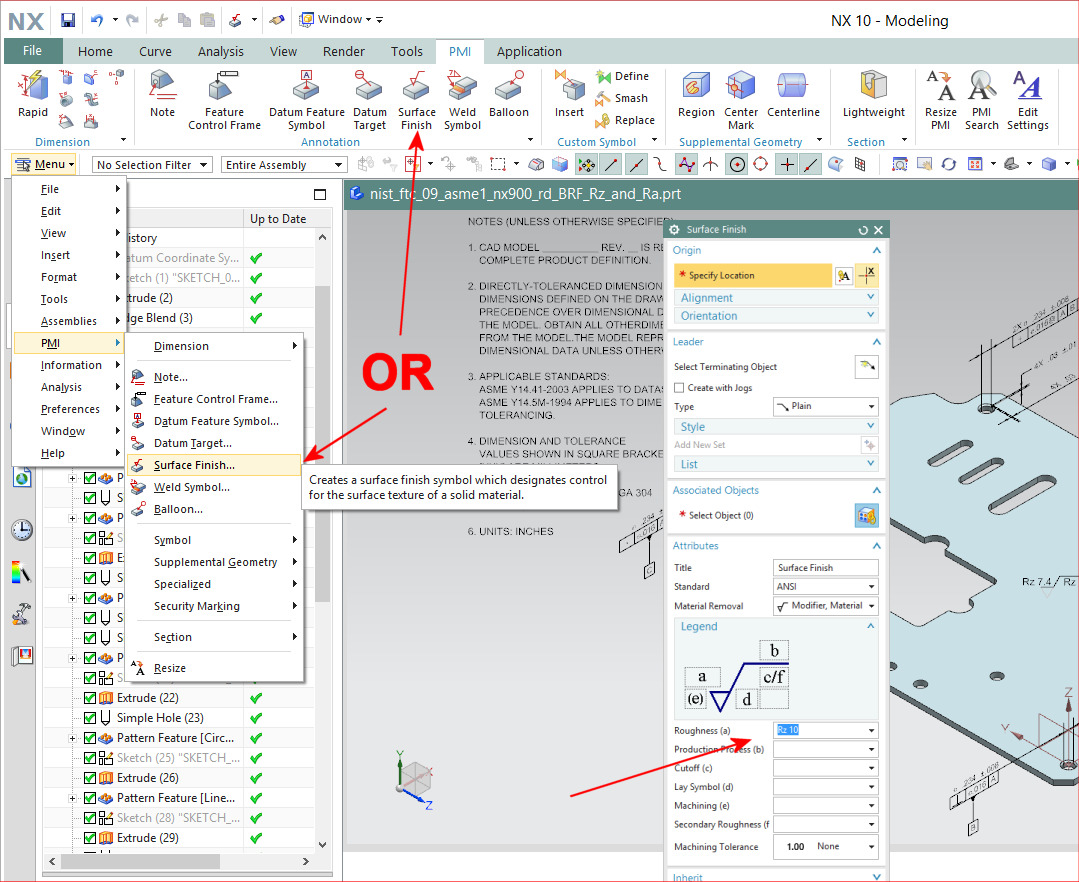This screenshot has height=882, width=1079.
Task: Click Smash custom symbol
Action: [x=622, y=98]
